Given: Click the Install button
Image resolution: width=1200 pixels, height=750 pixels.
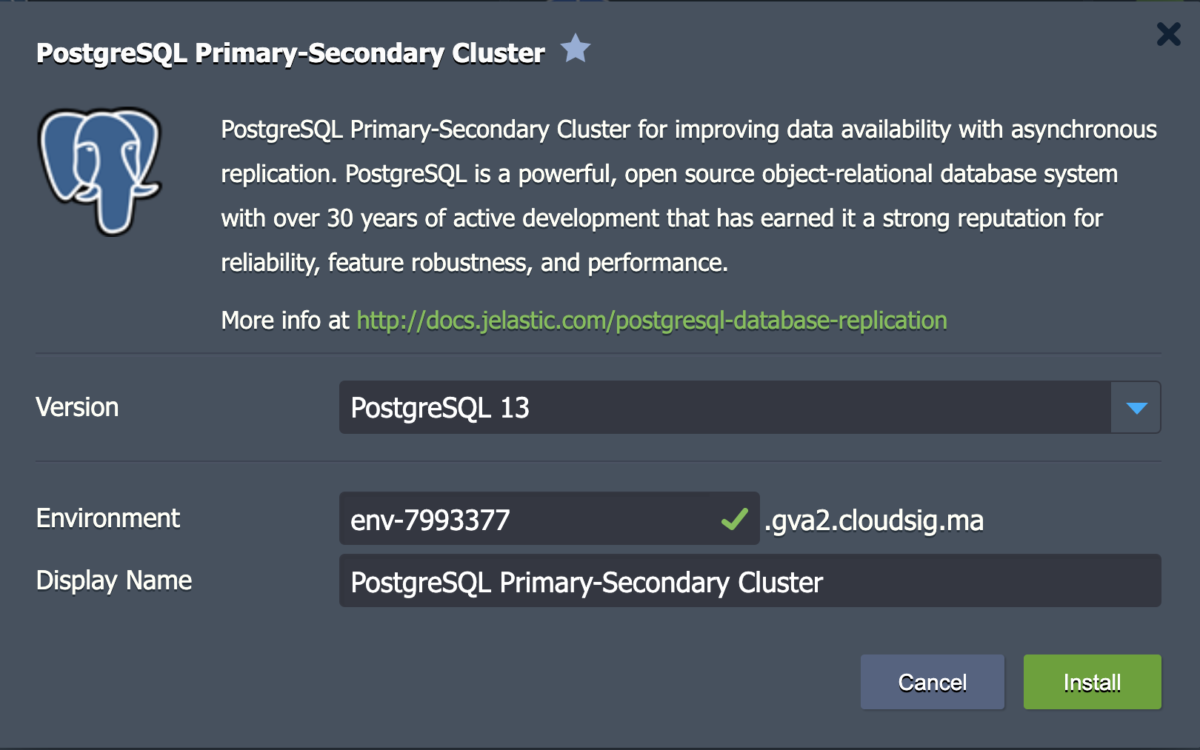Looking at the screenshot, I should coord(1091,682).
